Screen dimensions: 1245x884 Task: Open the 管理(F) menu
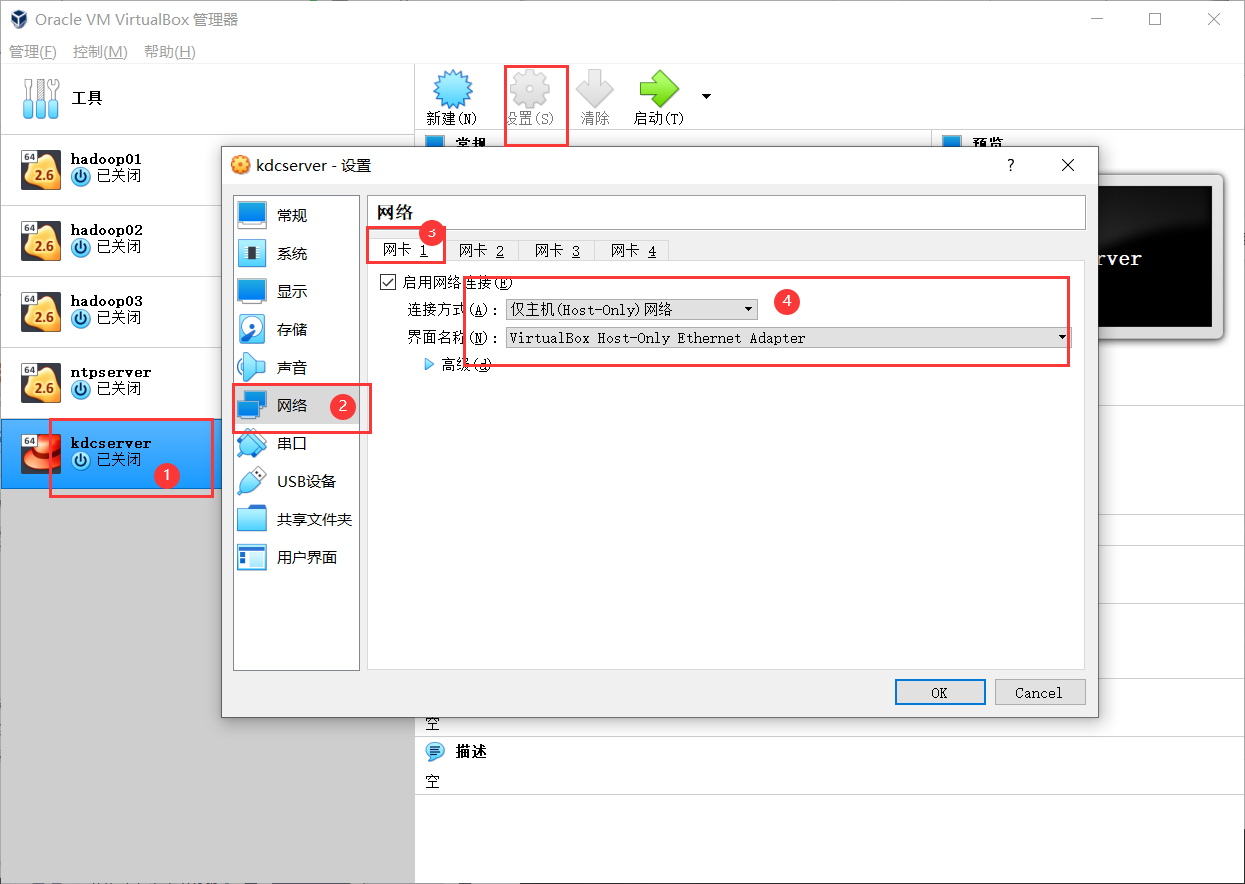[x=33, y=52]
